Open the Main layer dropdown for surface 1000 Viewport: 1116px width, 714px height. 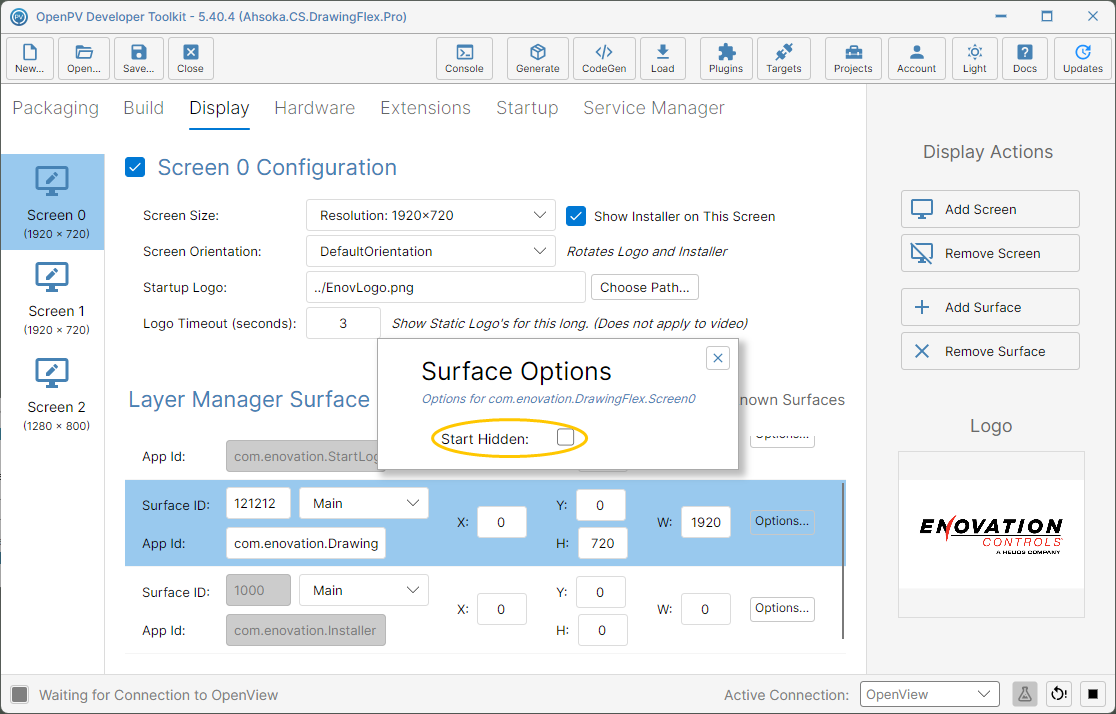pyautogui.click(x=364, y=590)
